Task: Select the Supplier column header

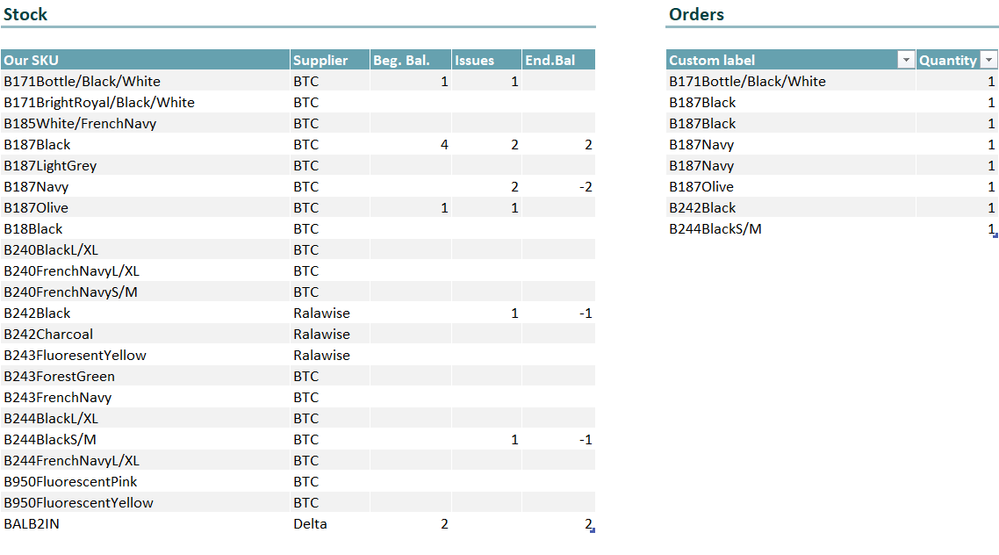Action: point(330,60)
